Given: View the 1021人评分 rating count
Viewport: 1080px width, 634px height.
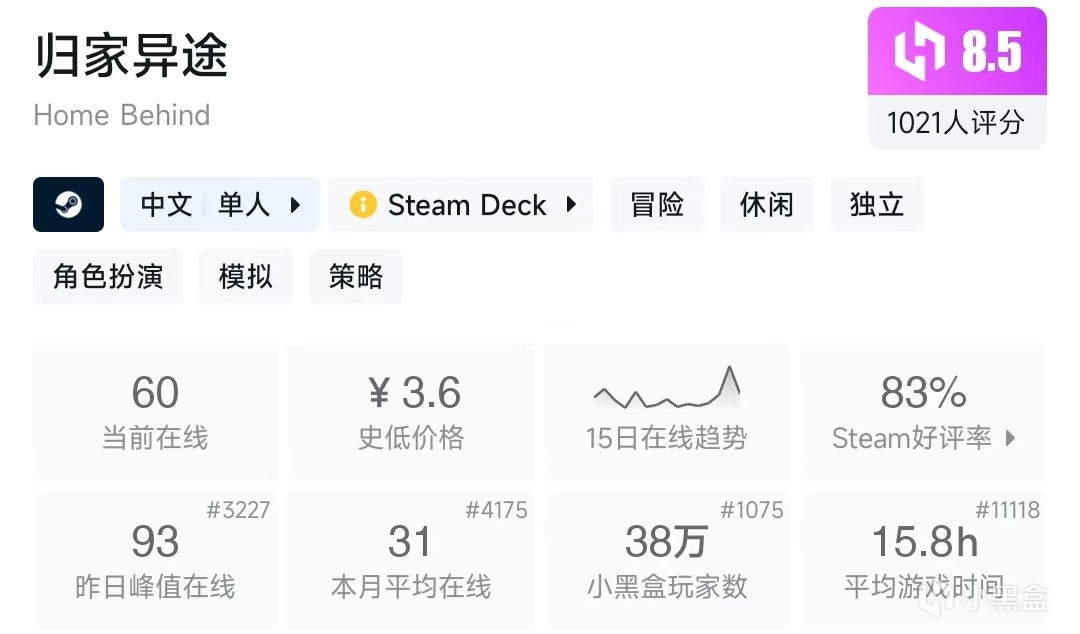Looking at the screenshot, I should (956, 122).
